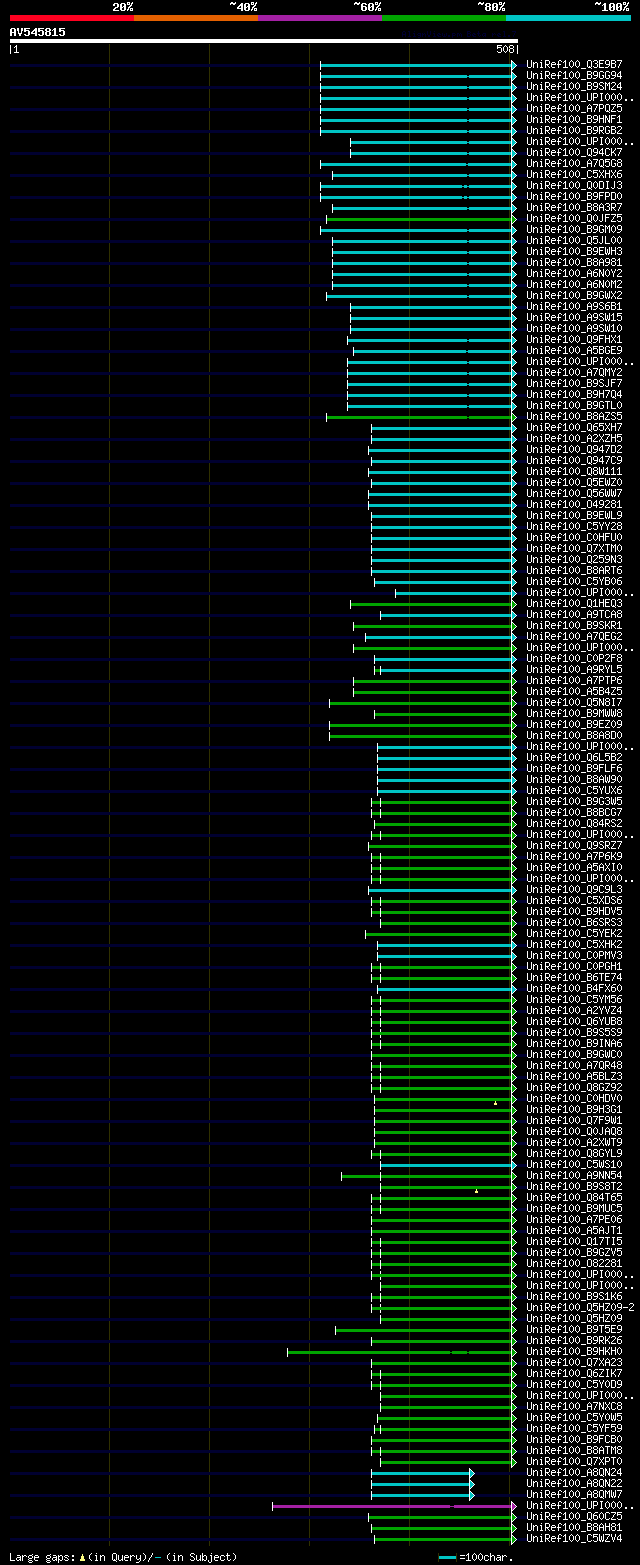Click the green alignment bar of Q0JFZ5
Screen dimensions: 640x1565
[x=421, y=219]
